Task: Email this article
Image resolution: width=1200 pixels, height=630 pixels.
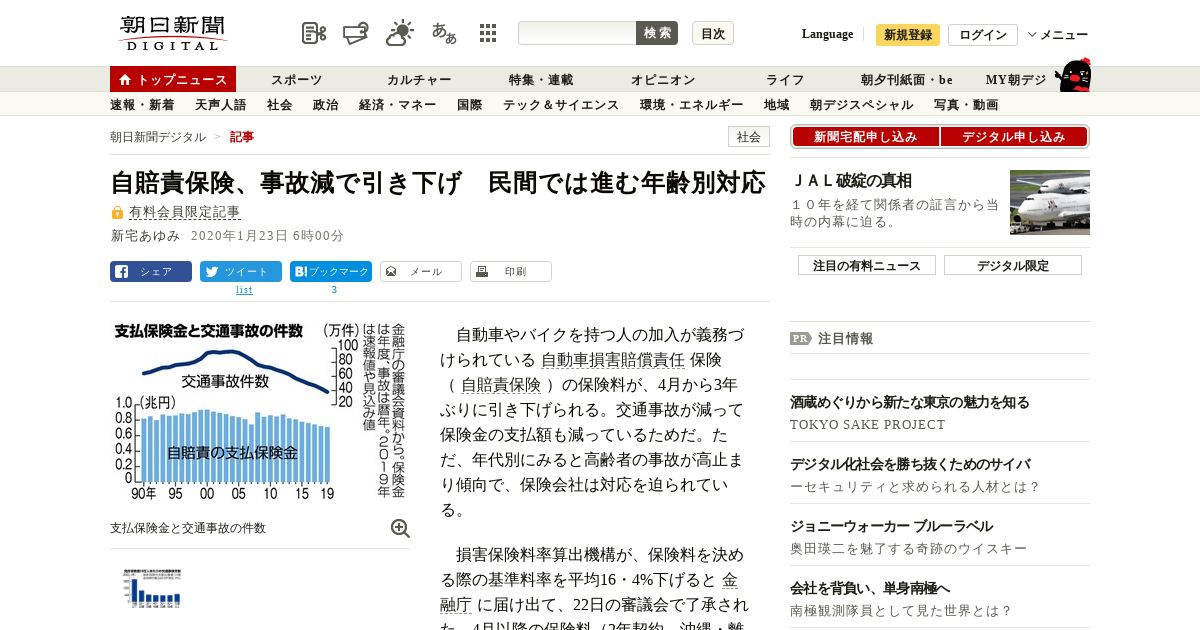Action: pyautogui.click(x=421, y=271)
